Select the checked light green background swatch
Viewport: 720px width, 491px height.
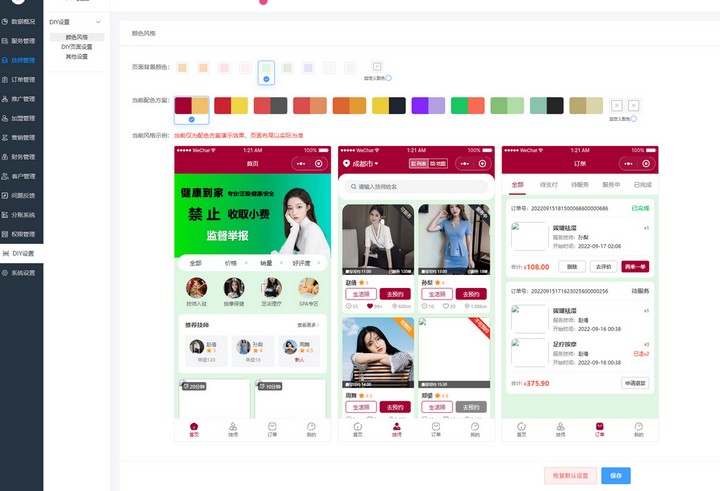pos(266,69)
